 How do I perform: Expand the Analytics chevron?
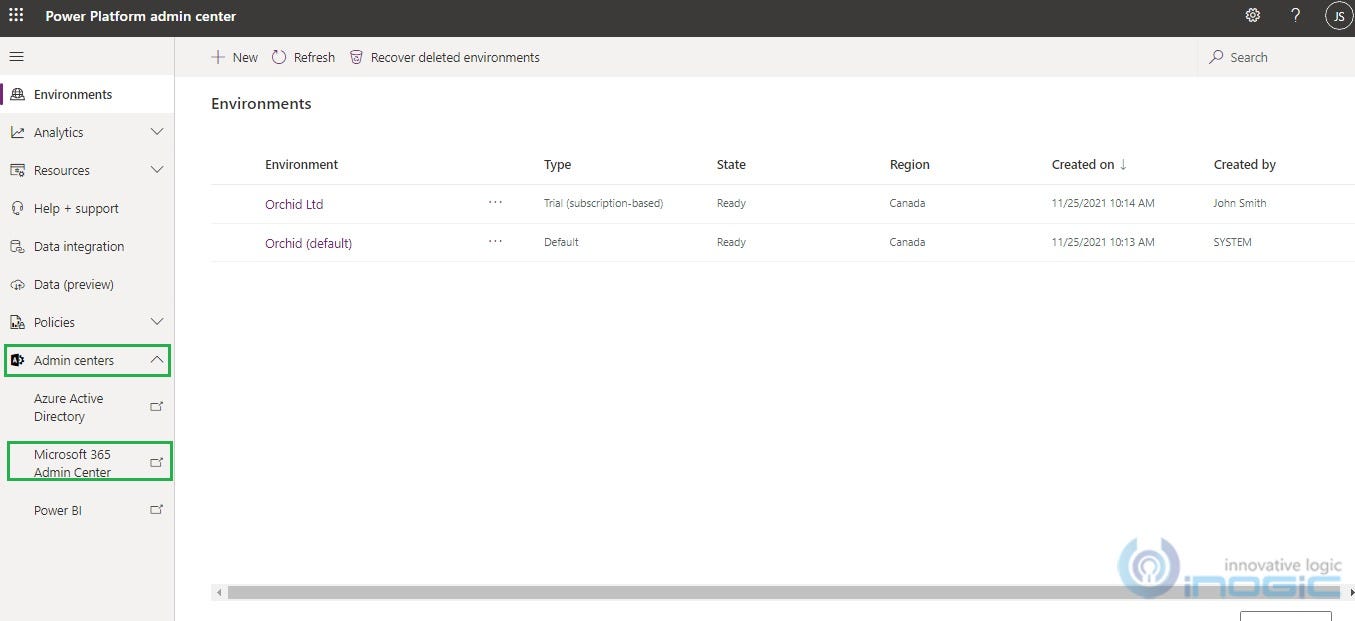[157, 132]
